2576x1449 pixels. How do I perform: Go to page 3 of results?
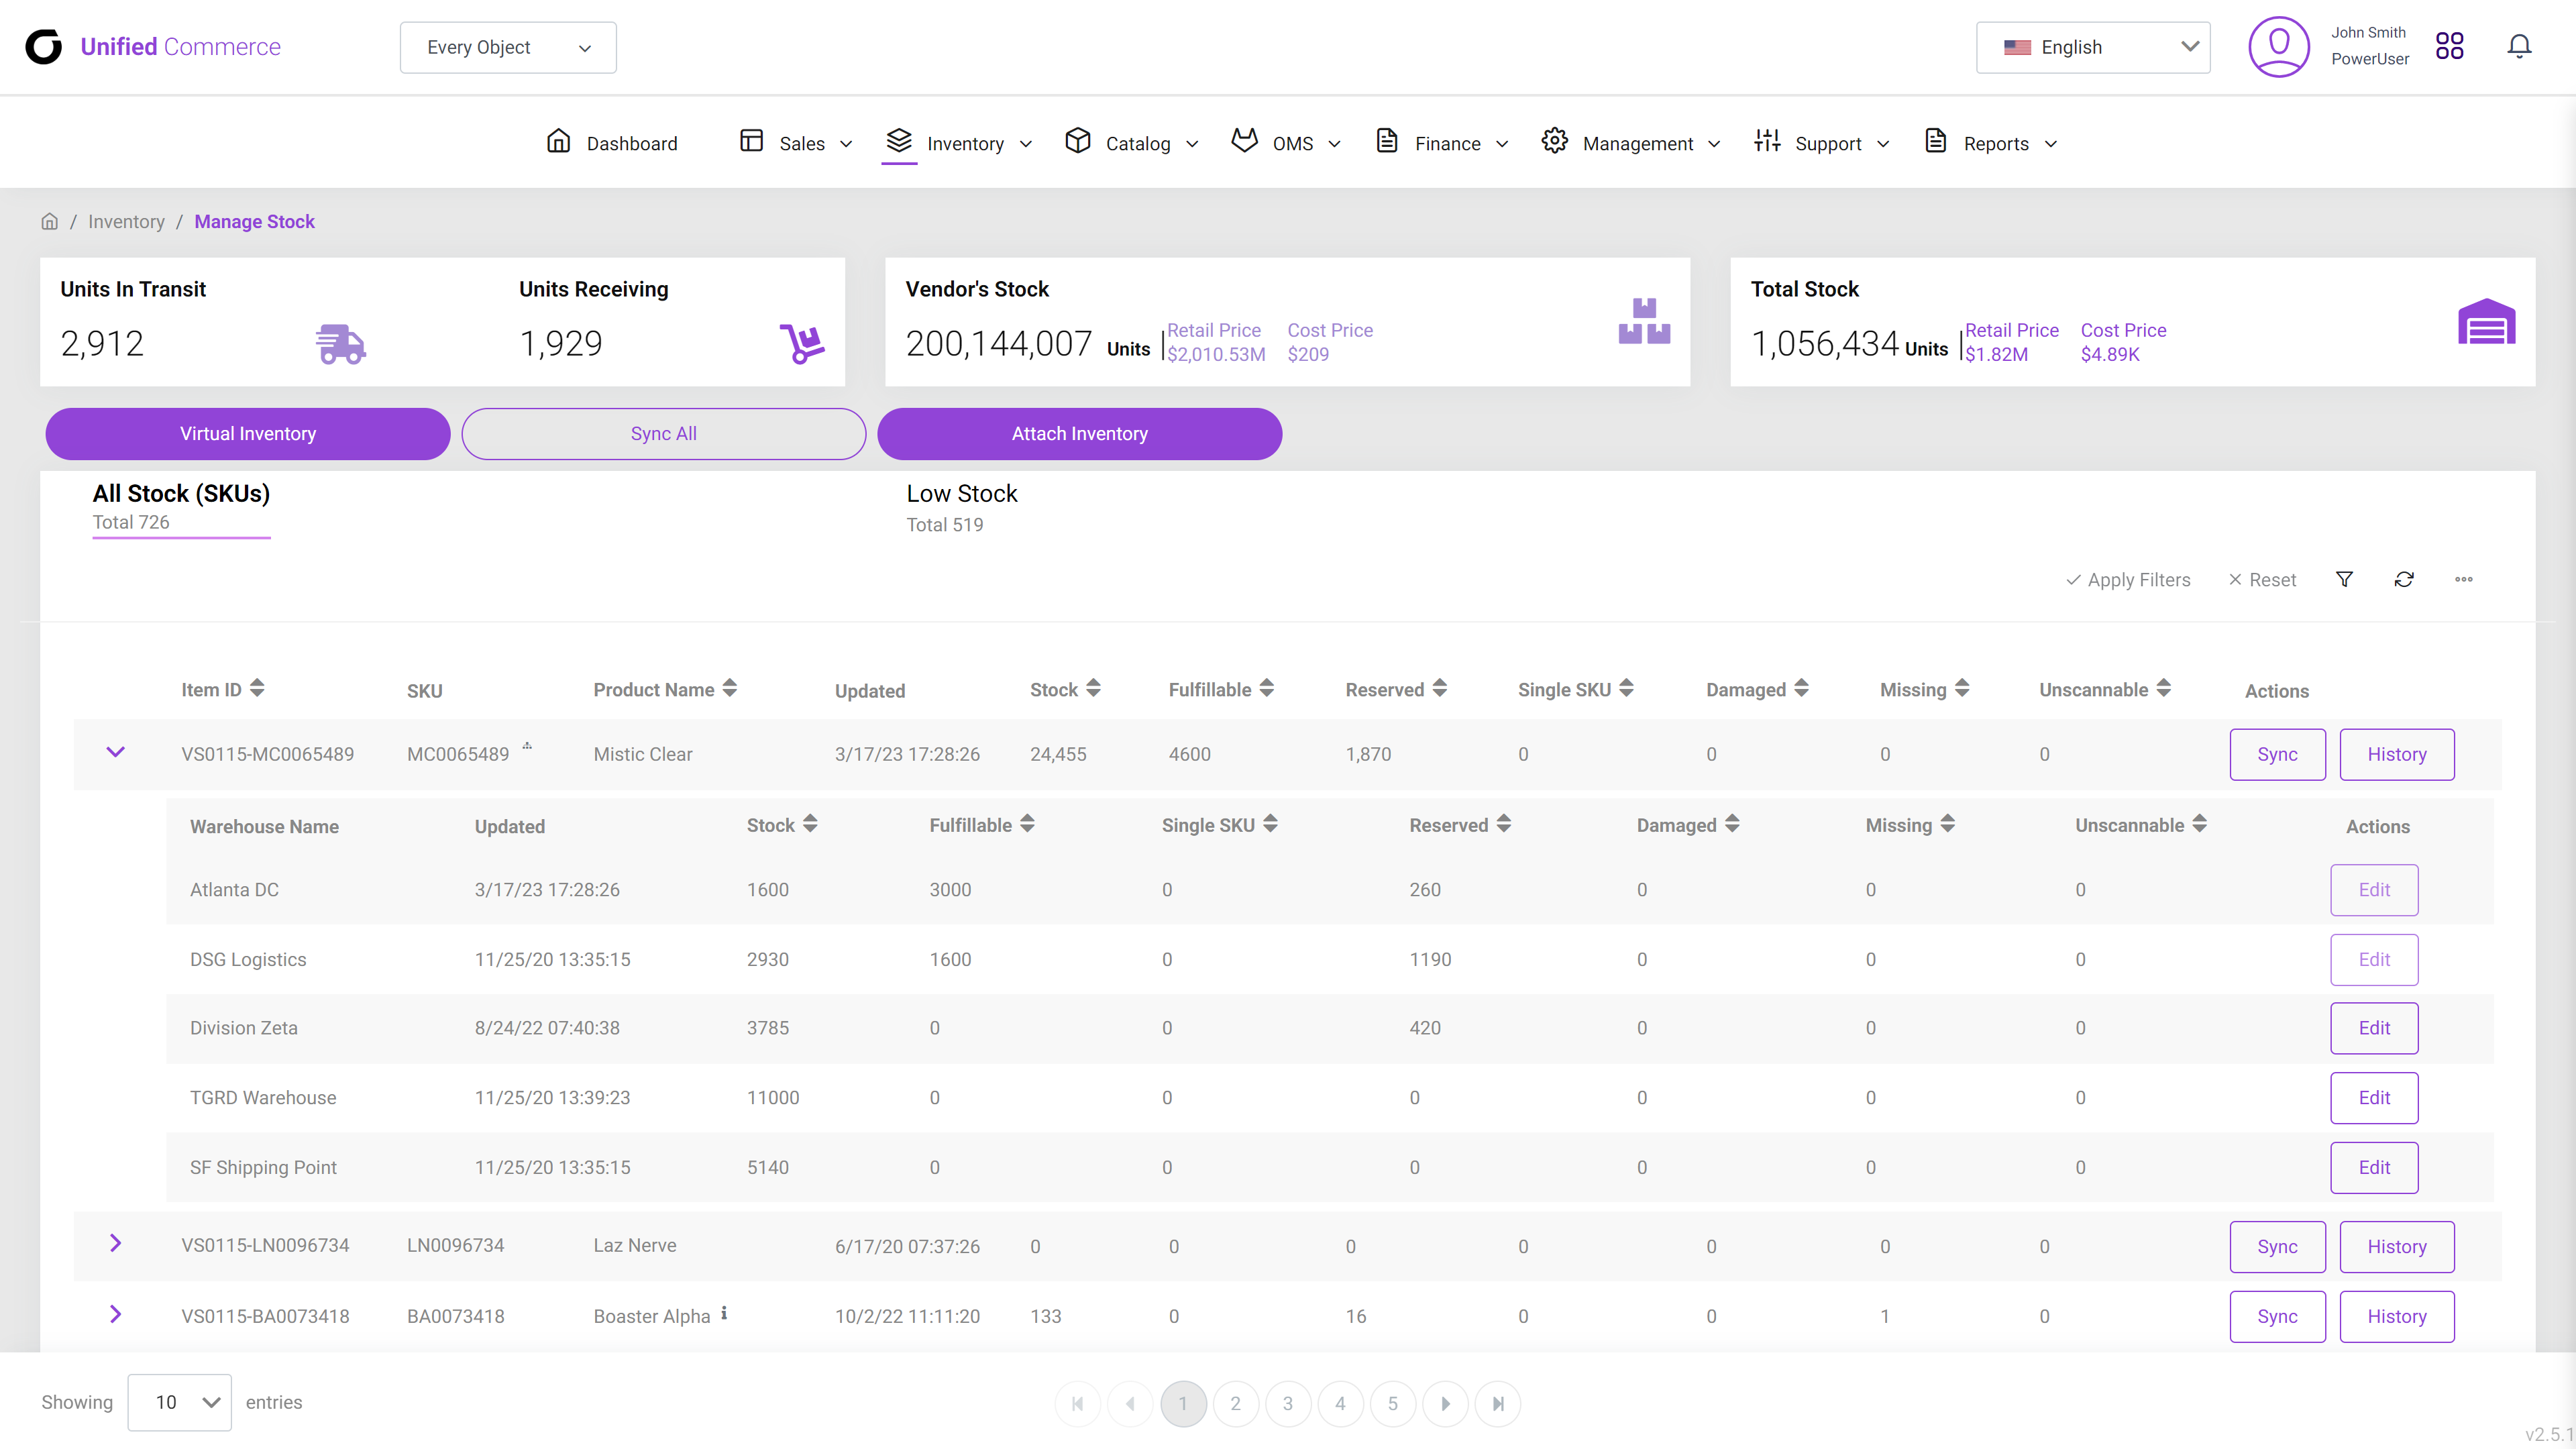coord(1288,1403)
